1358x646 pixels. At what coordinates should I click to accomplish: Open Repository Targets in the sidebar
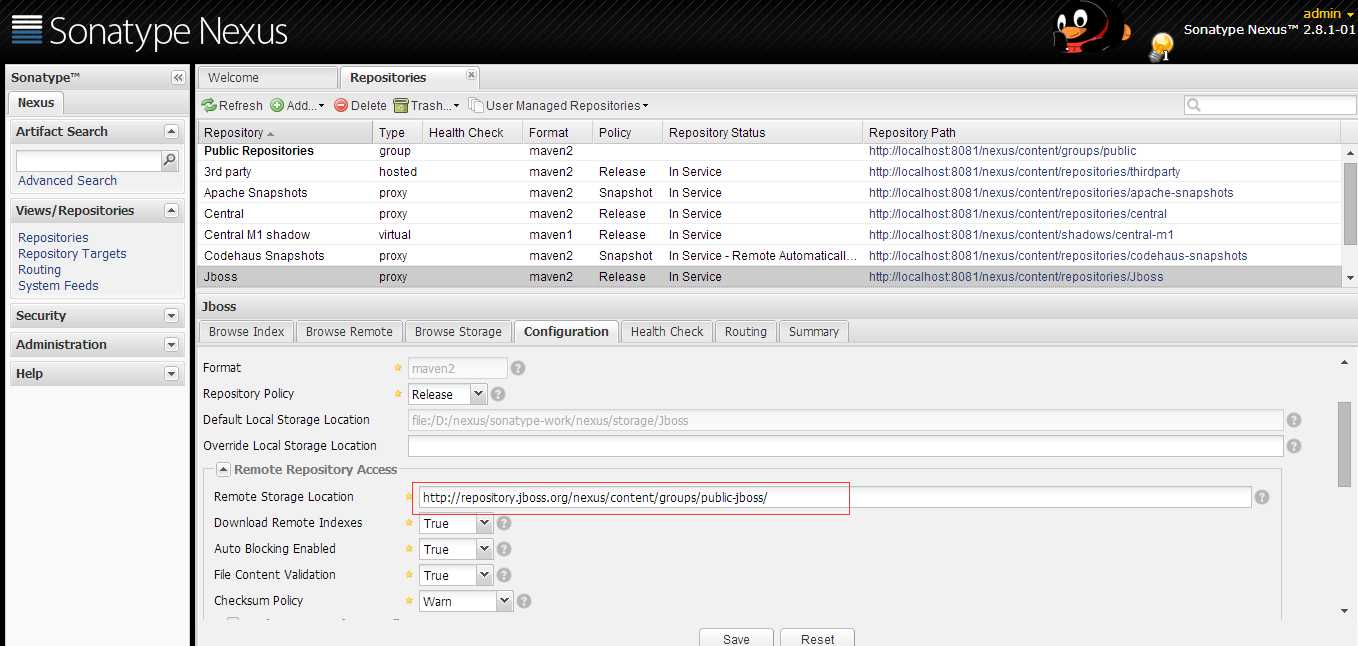point(72,253)
